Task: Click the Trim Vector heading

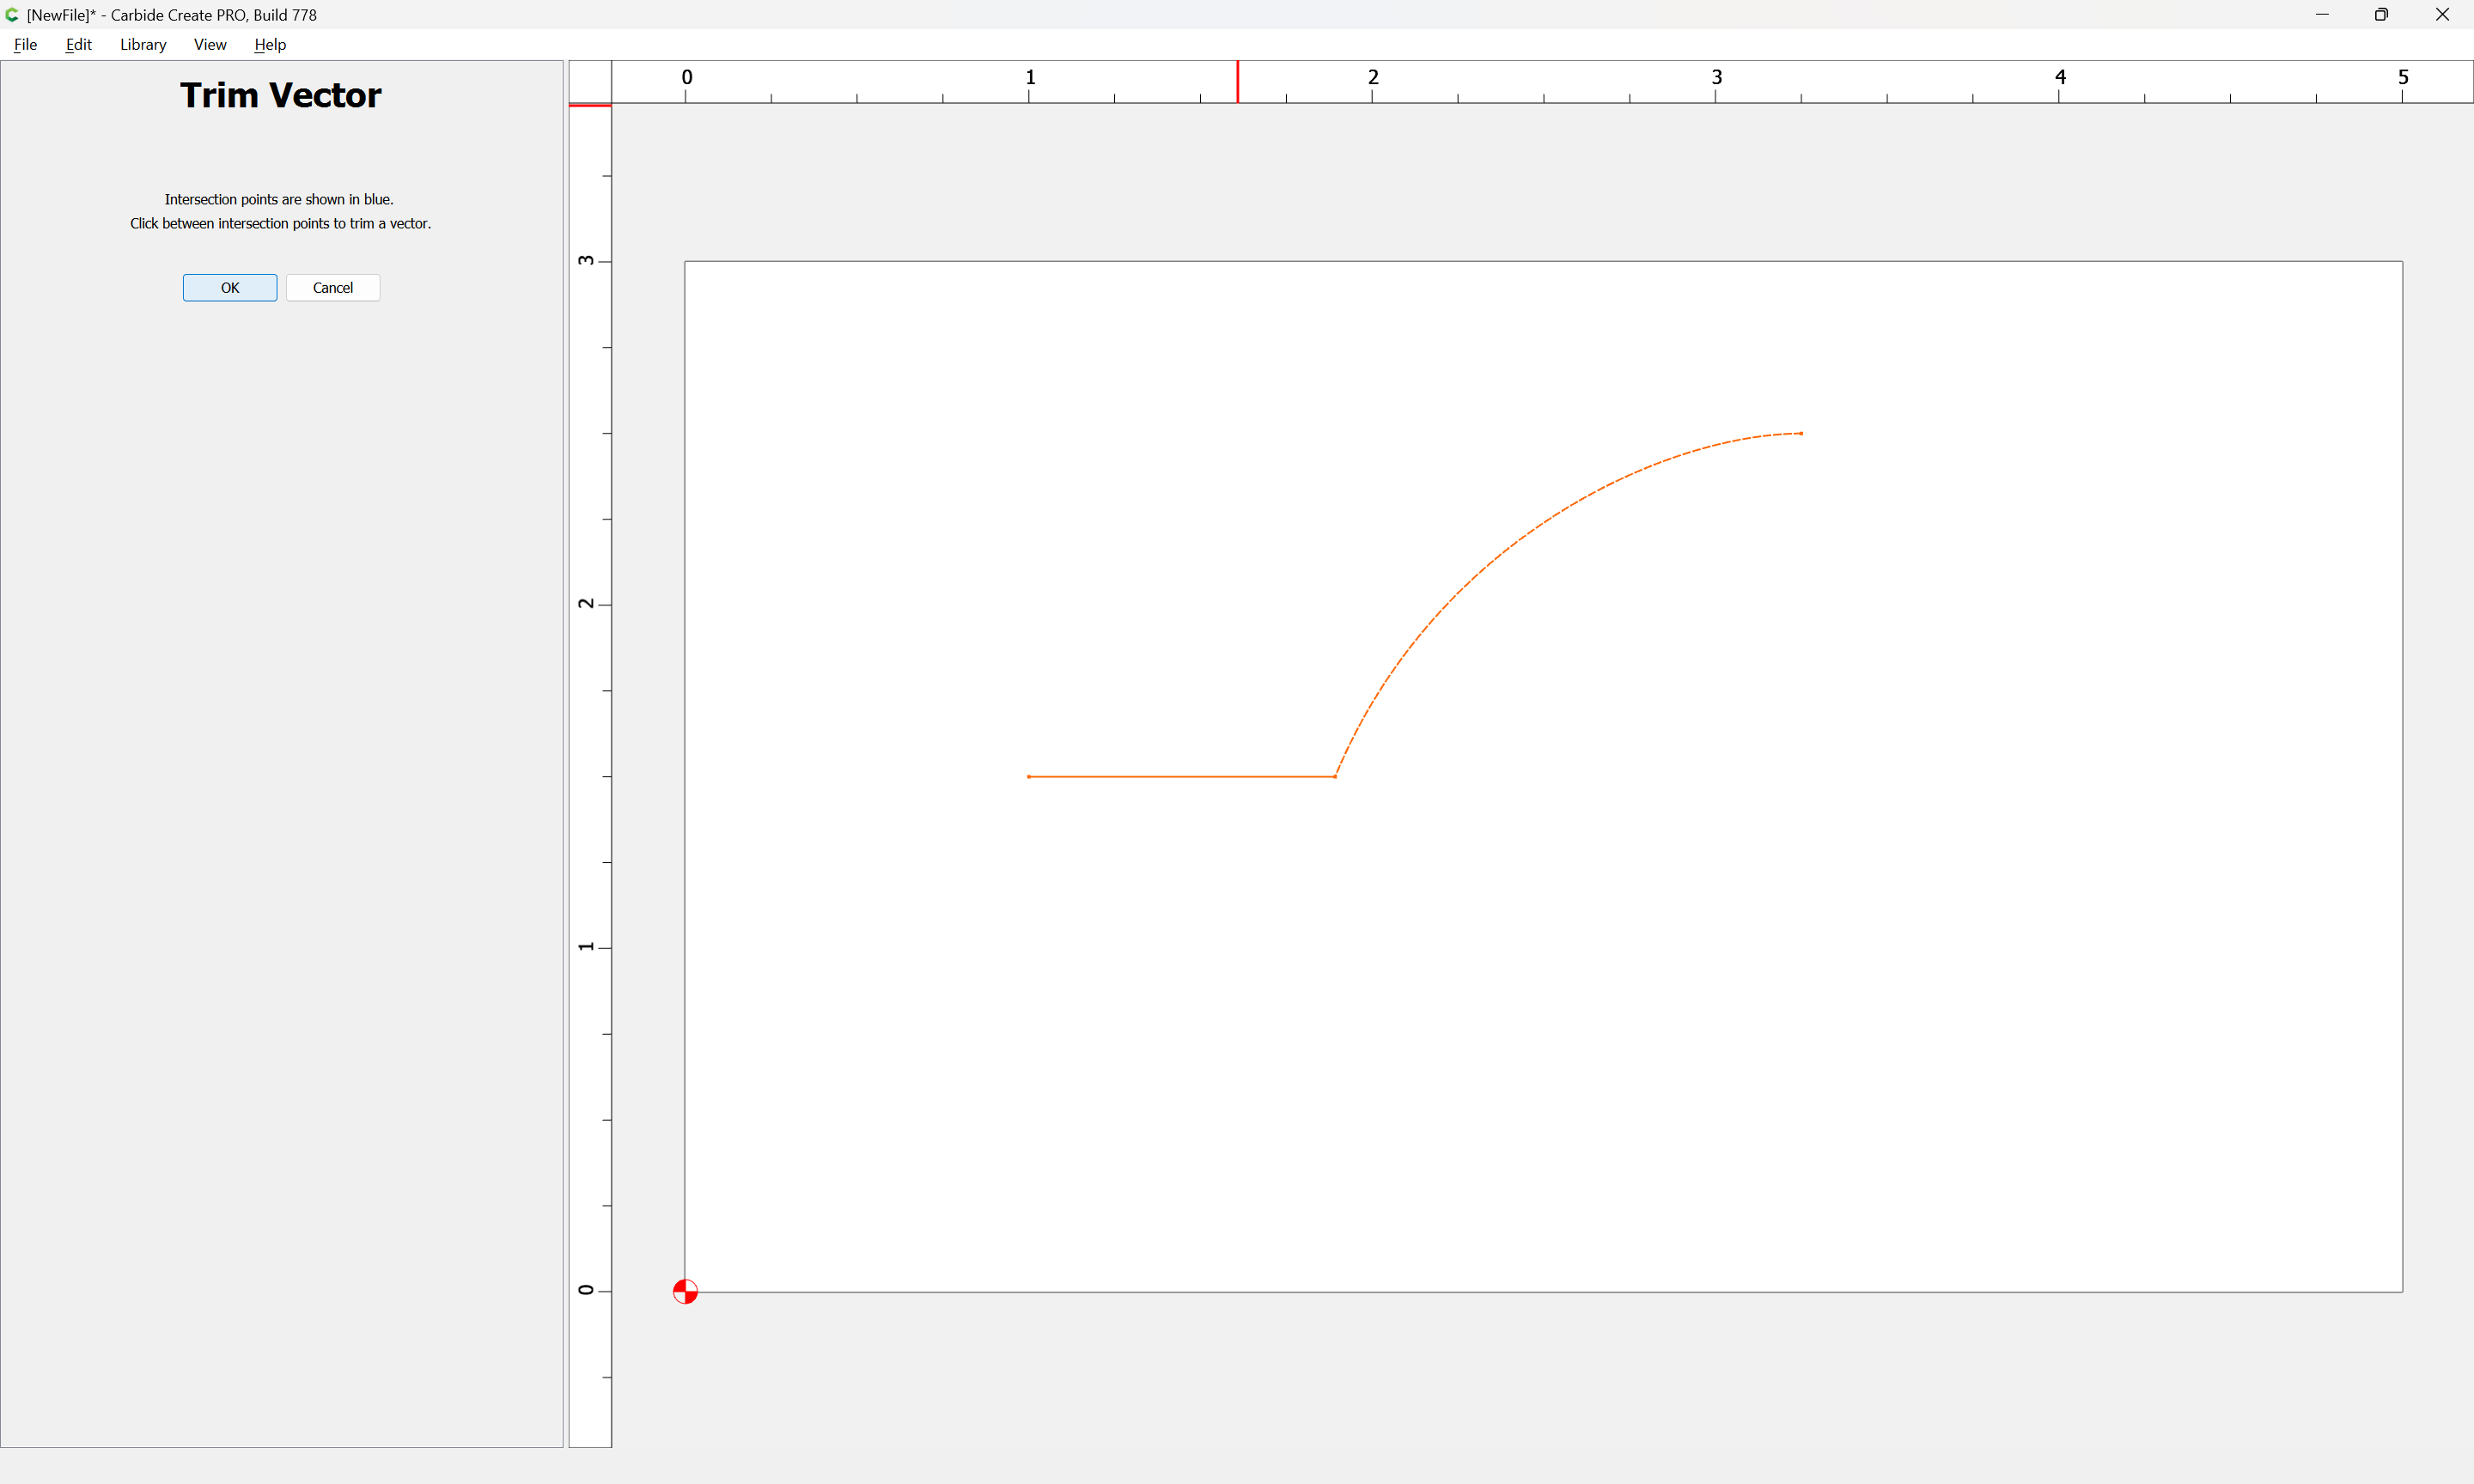Action: click(x=281, y=95)
